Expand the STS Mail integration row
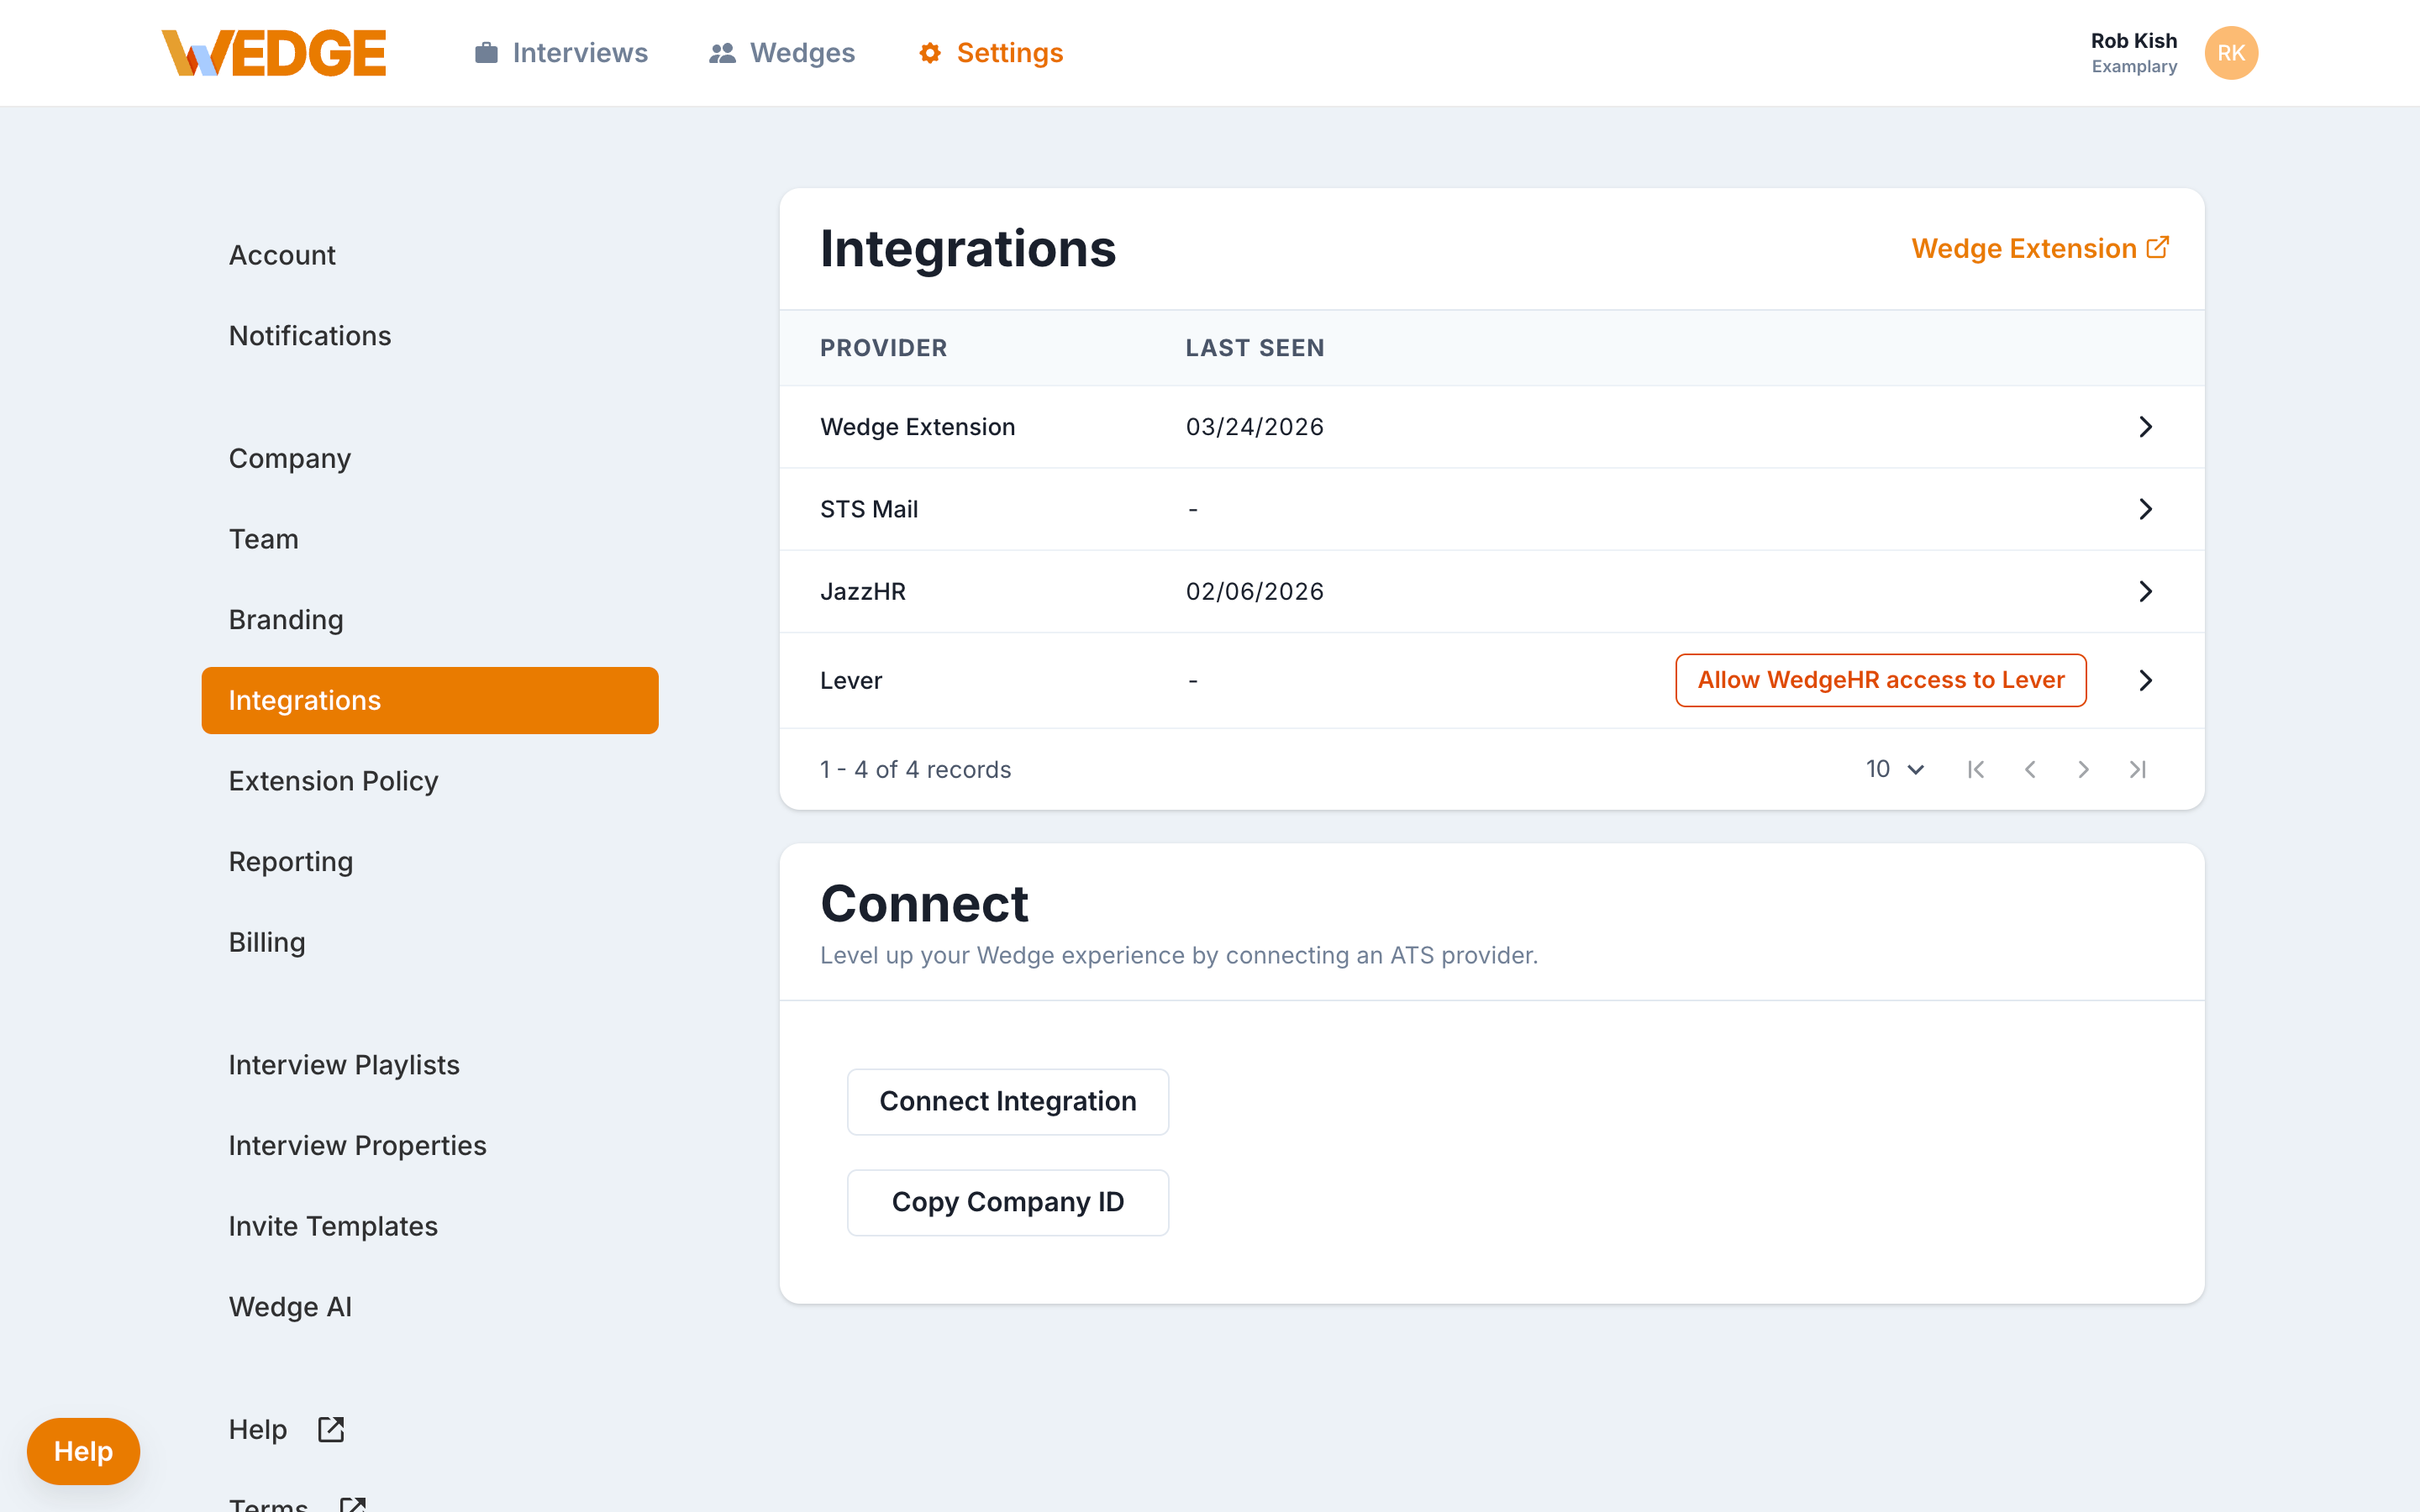2420x1512 pixels. click(2145, 509)
